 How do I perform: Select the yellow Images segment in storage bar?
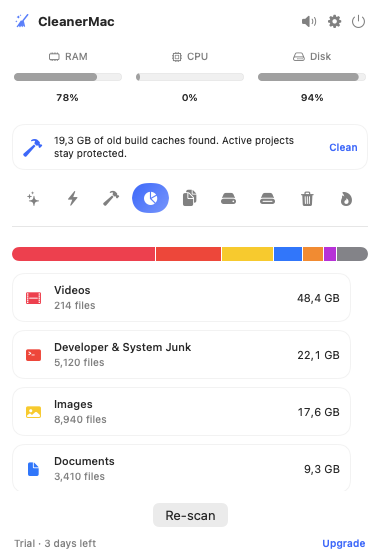coord(247,254)
